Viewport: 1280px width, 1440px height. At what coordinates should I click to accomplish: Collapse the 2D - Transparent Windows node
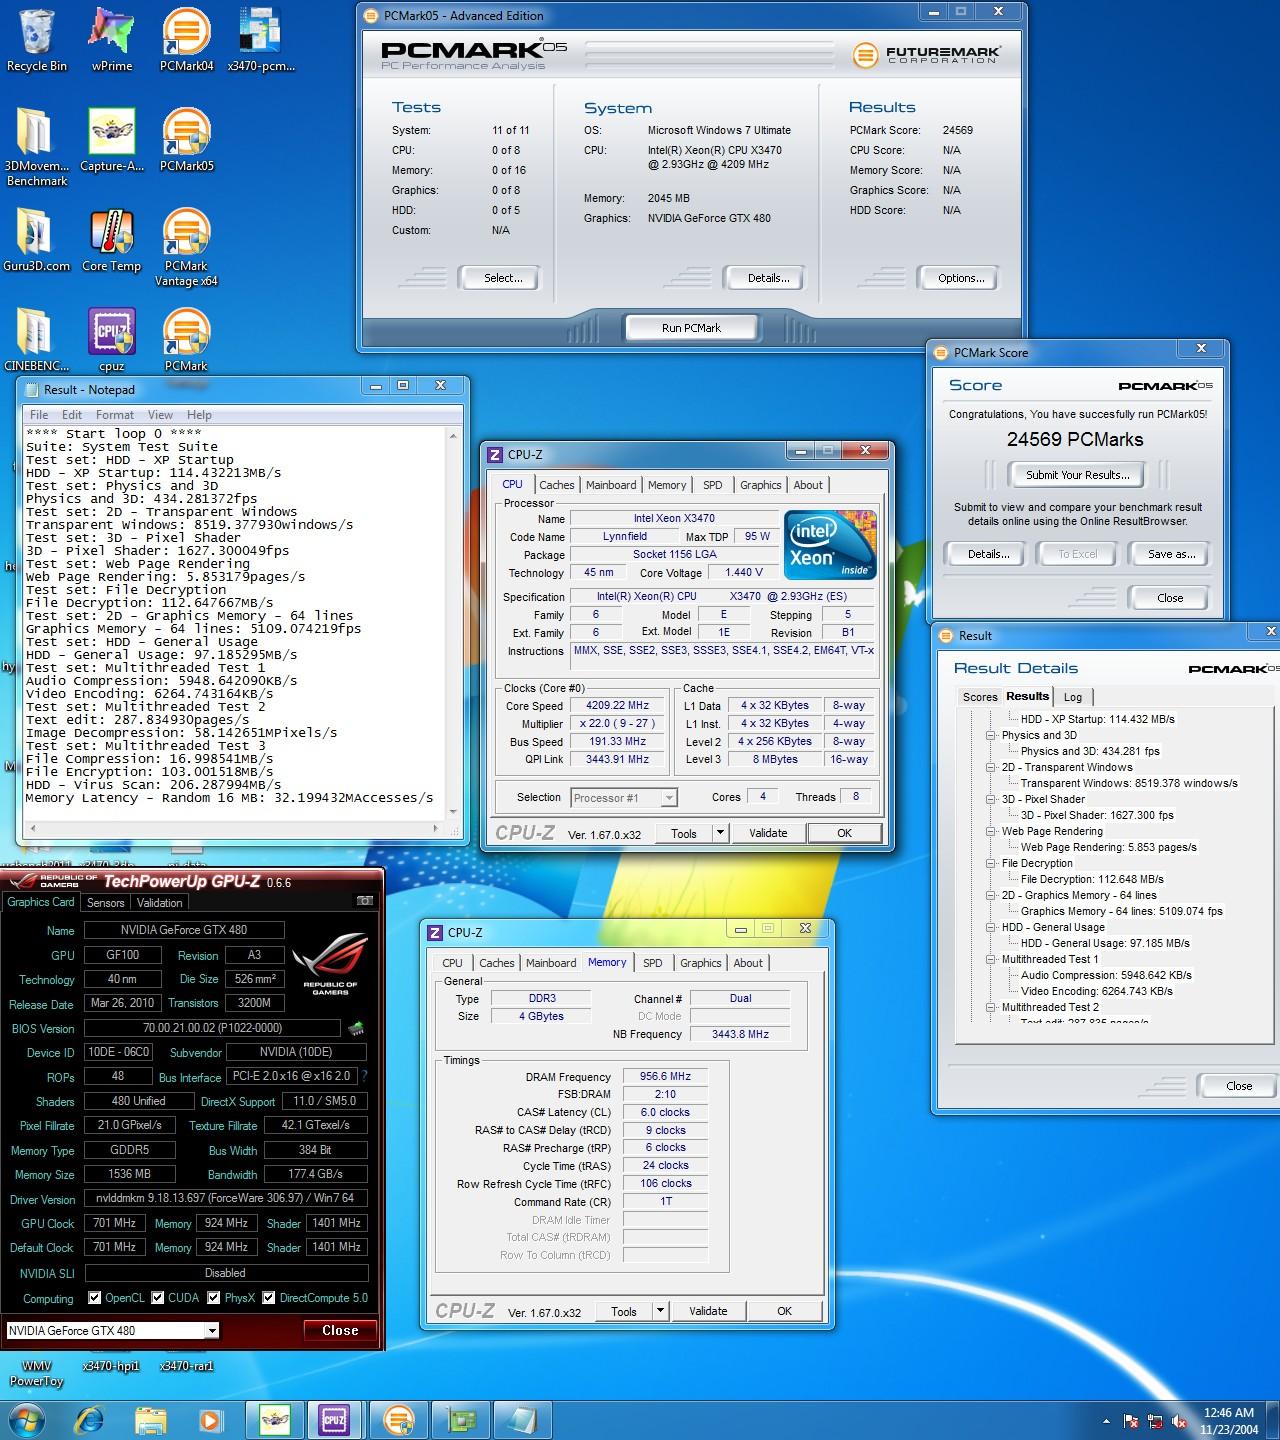coord(991,767)
